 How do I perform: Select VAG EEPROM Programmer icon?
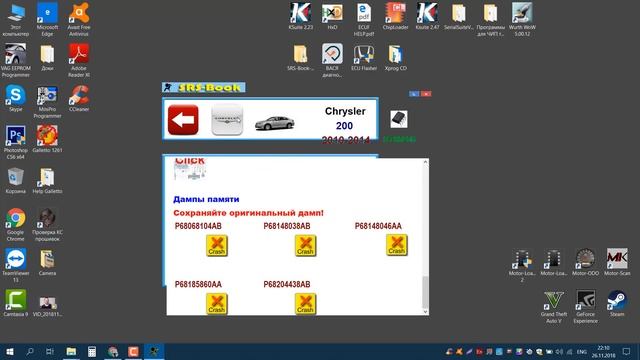click(x=16, y=60)
